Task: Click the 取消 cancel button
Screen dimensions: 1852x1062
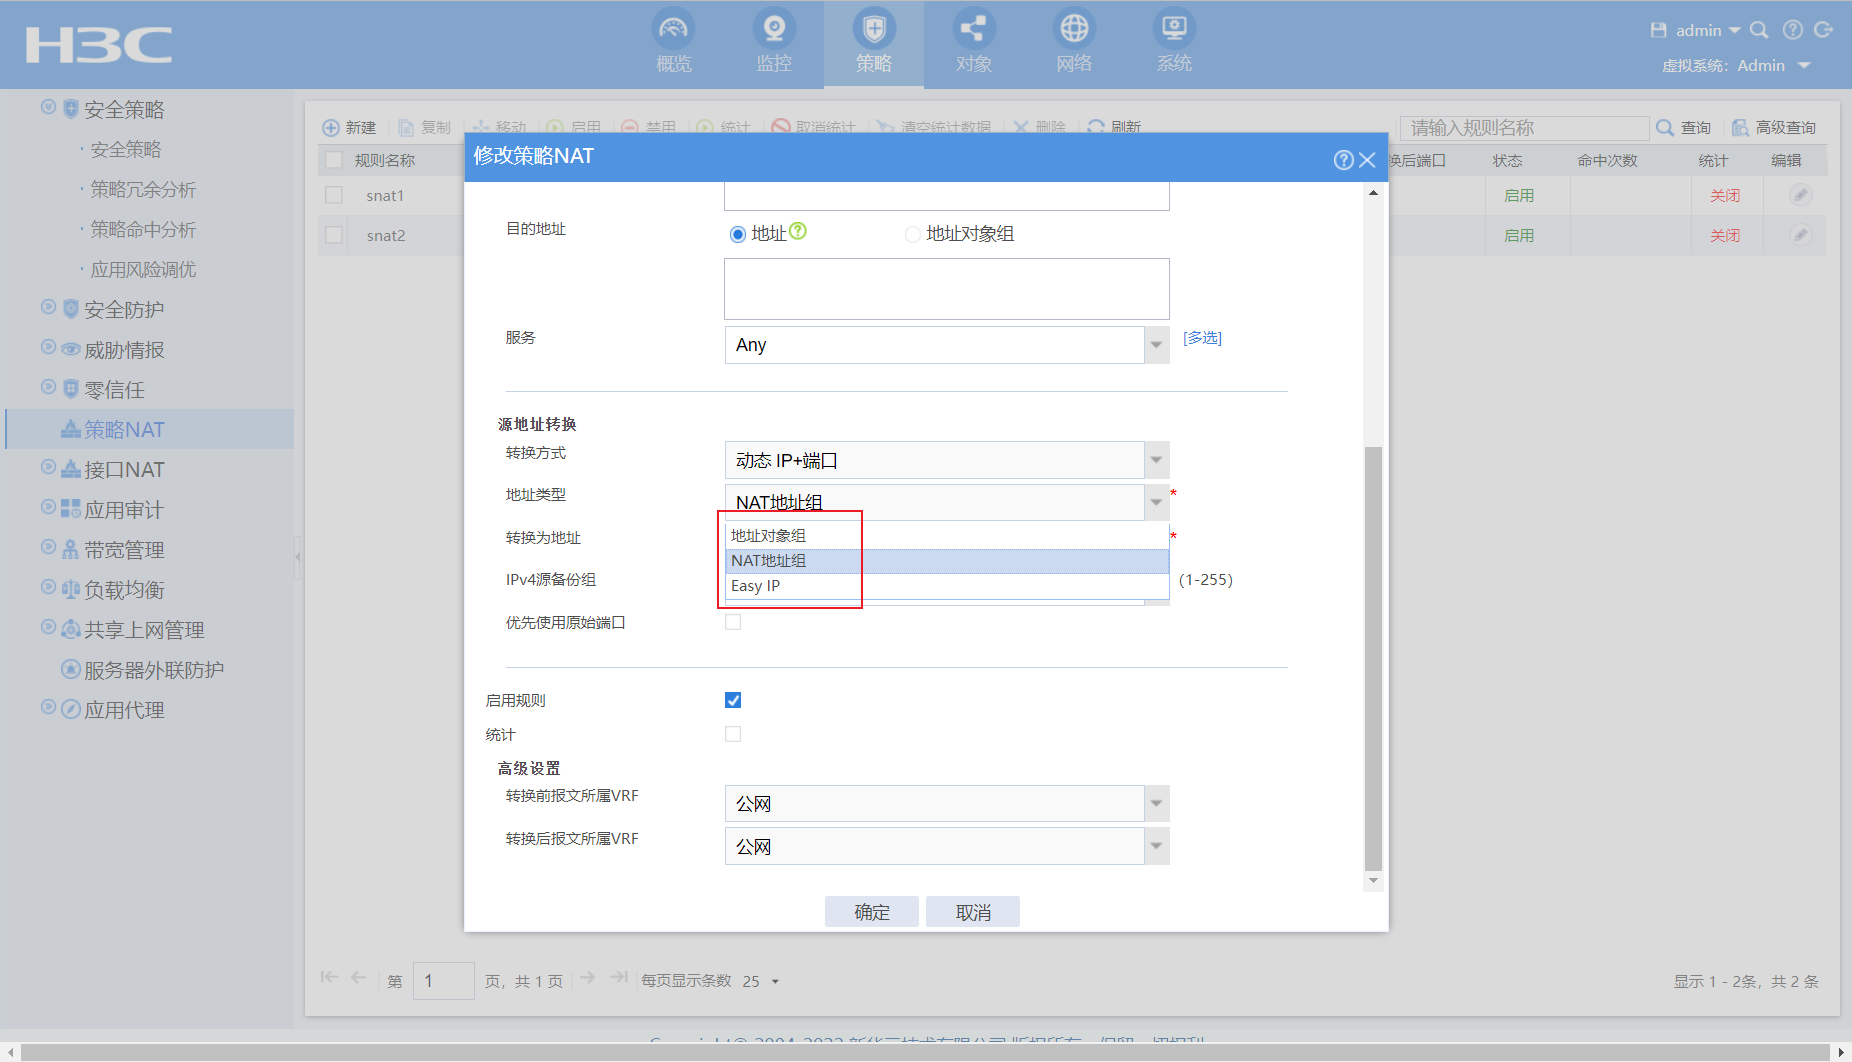Action: (973, 911)
